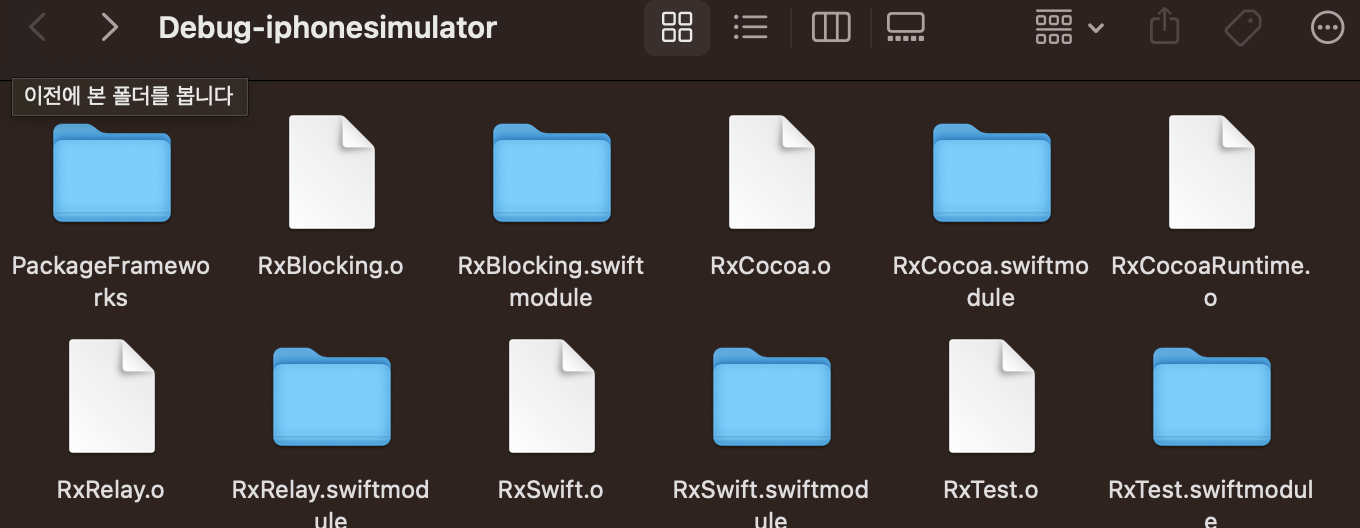Switch to column view
The height and width of the screenshot is (528, 1360).
point(831,28)
